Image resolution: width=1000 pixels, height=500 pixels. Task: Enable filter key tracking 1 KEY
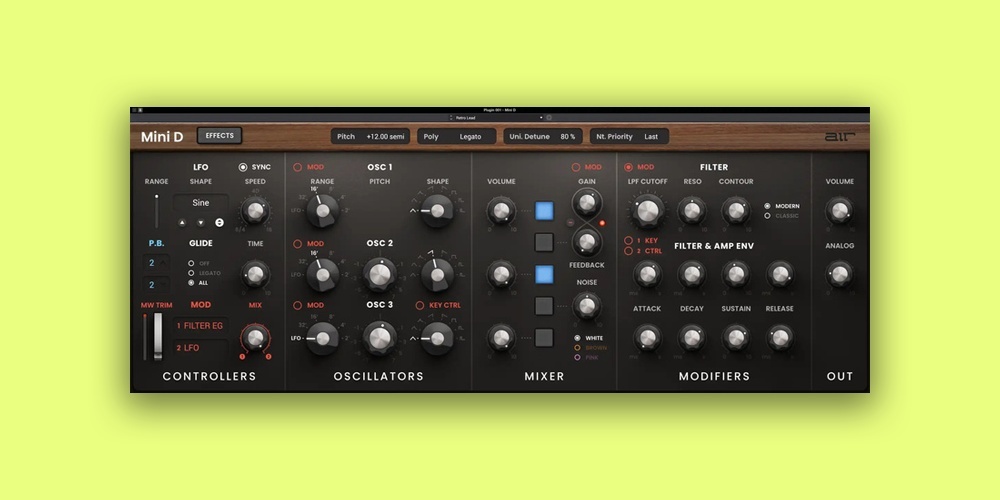(642, 240)
